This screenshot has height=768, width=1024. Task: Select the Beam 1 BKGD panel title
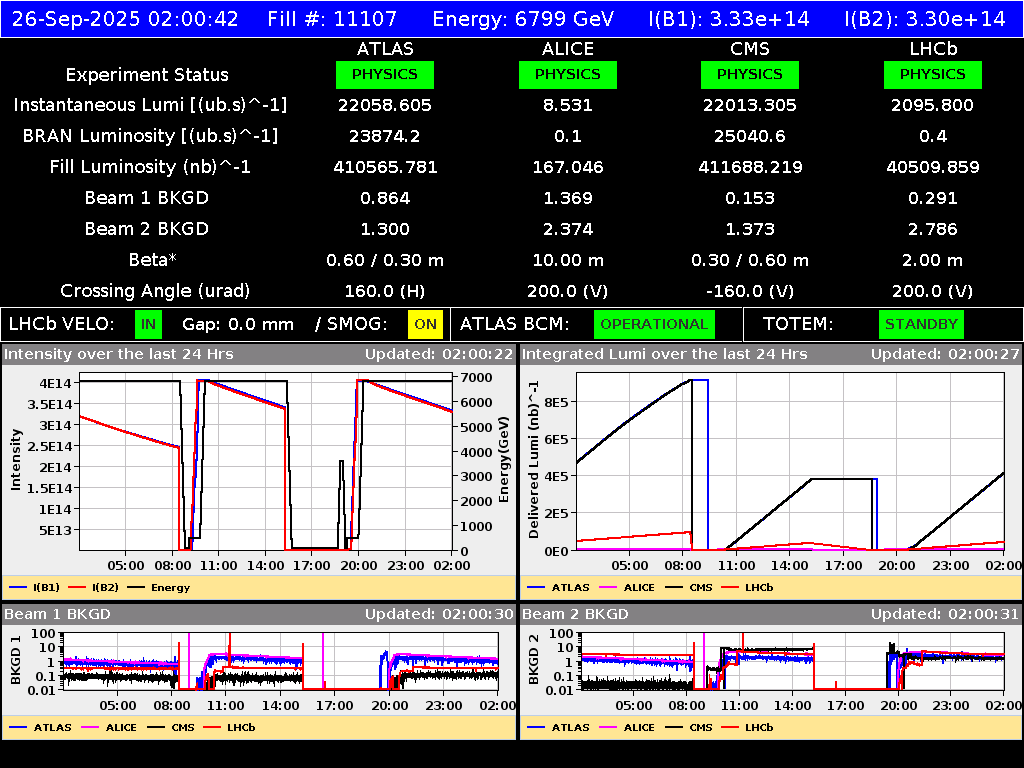[x=58, y=614]
